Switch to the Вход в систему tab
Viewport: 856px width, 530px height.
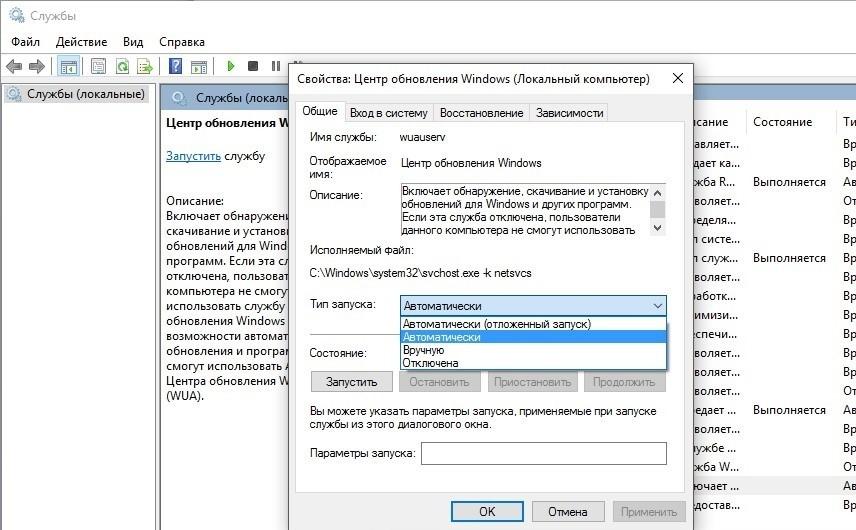pyautogui.click(x=389, y=112)
